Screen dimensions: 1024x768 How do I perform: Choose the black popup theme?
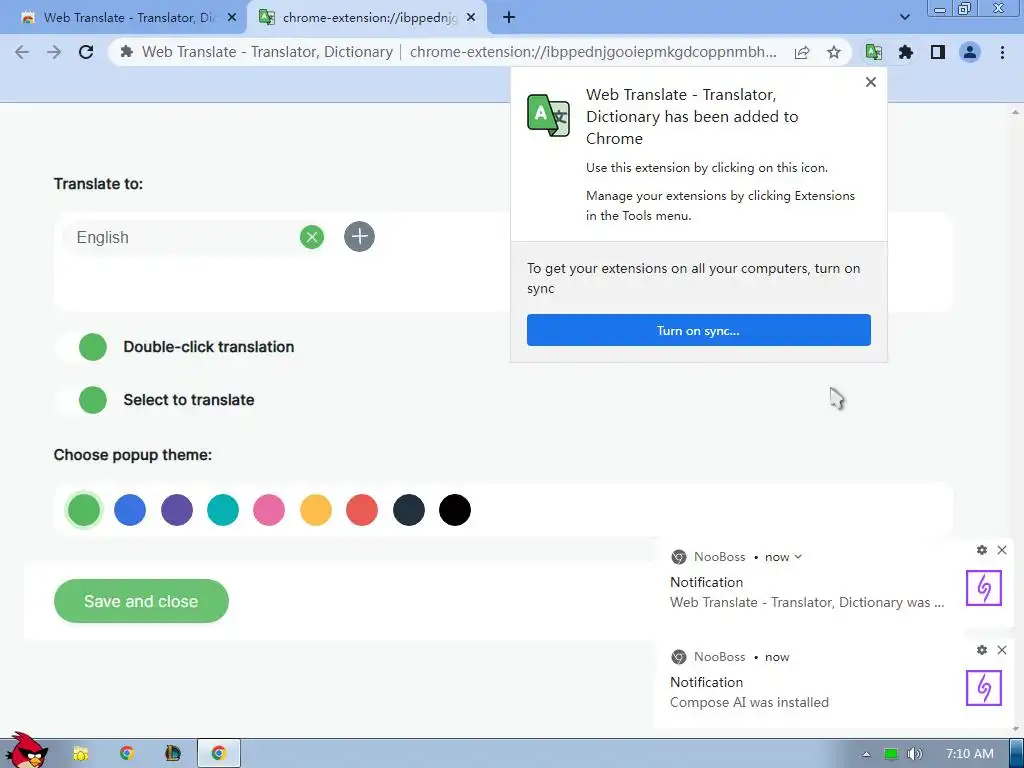[x=455, y=510]
